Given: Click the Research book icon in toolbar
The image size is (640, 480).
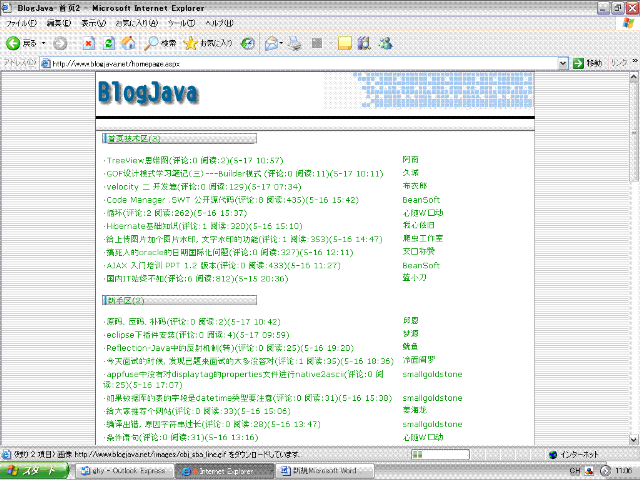Looking at the screenshot, I should point(364,43).
